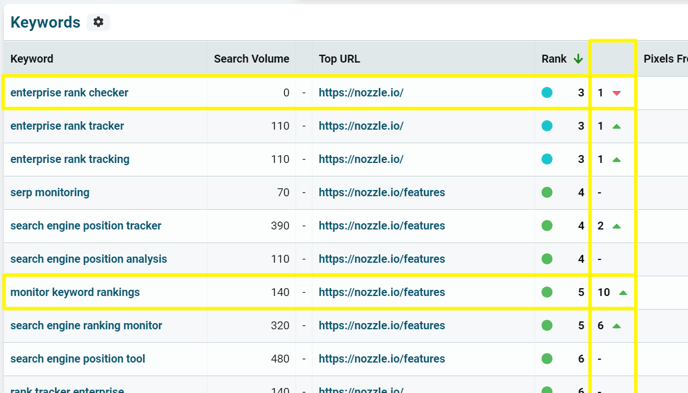Click teal rank dot for enterprise rank checker
Viewport: 688px width, 393px height.
coord(547,93)
